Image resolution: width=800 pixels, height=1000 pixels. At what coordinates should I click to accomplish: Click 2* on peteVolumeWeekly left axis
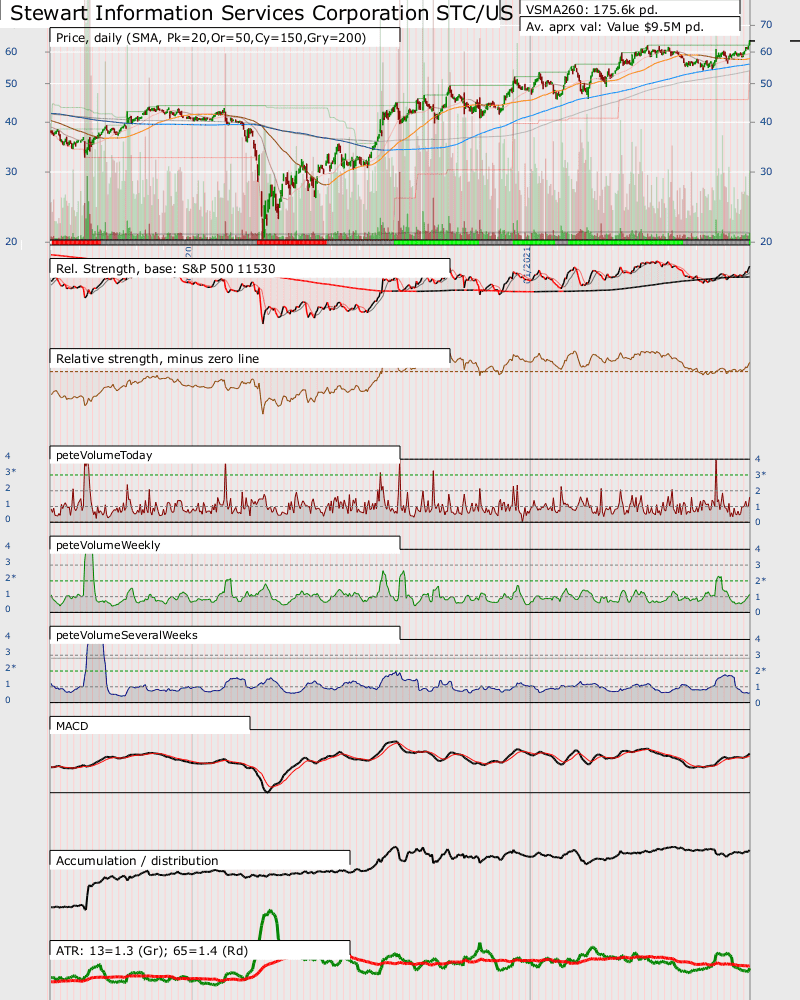click(10, 577)
